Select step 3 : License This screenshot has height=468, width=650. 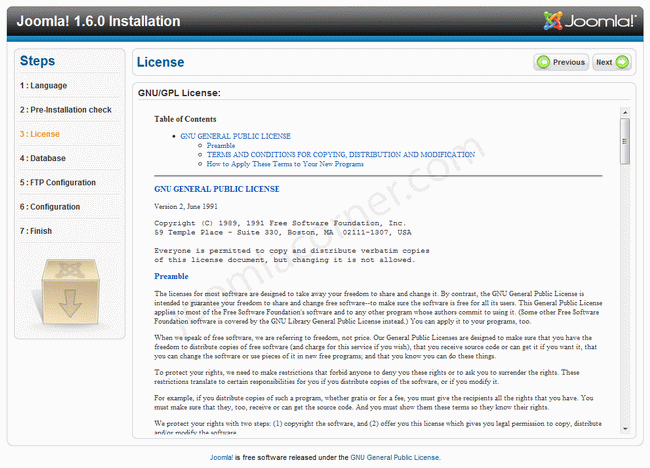(x=40, y=134)
